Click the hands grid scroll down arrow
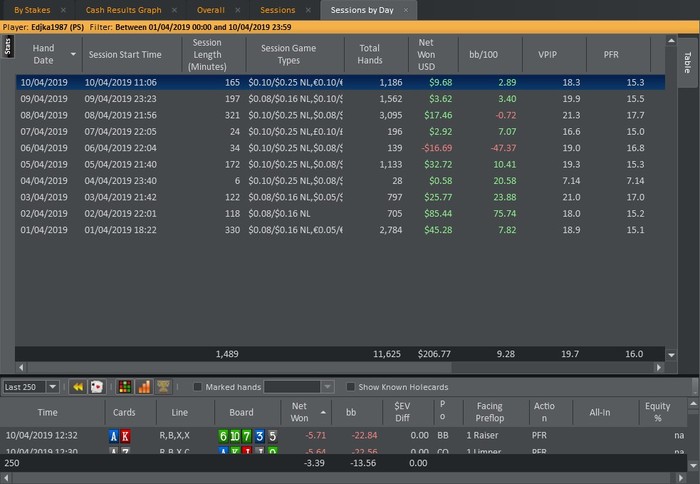This screenshot has height=484, width=700. tap(693, 466)
